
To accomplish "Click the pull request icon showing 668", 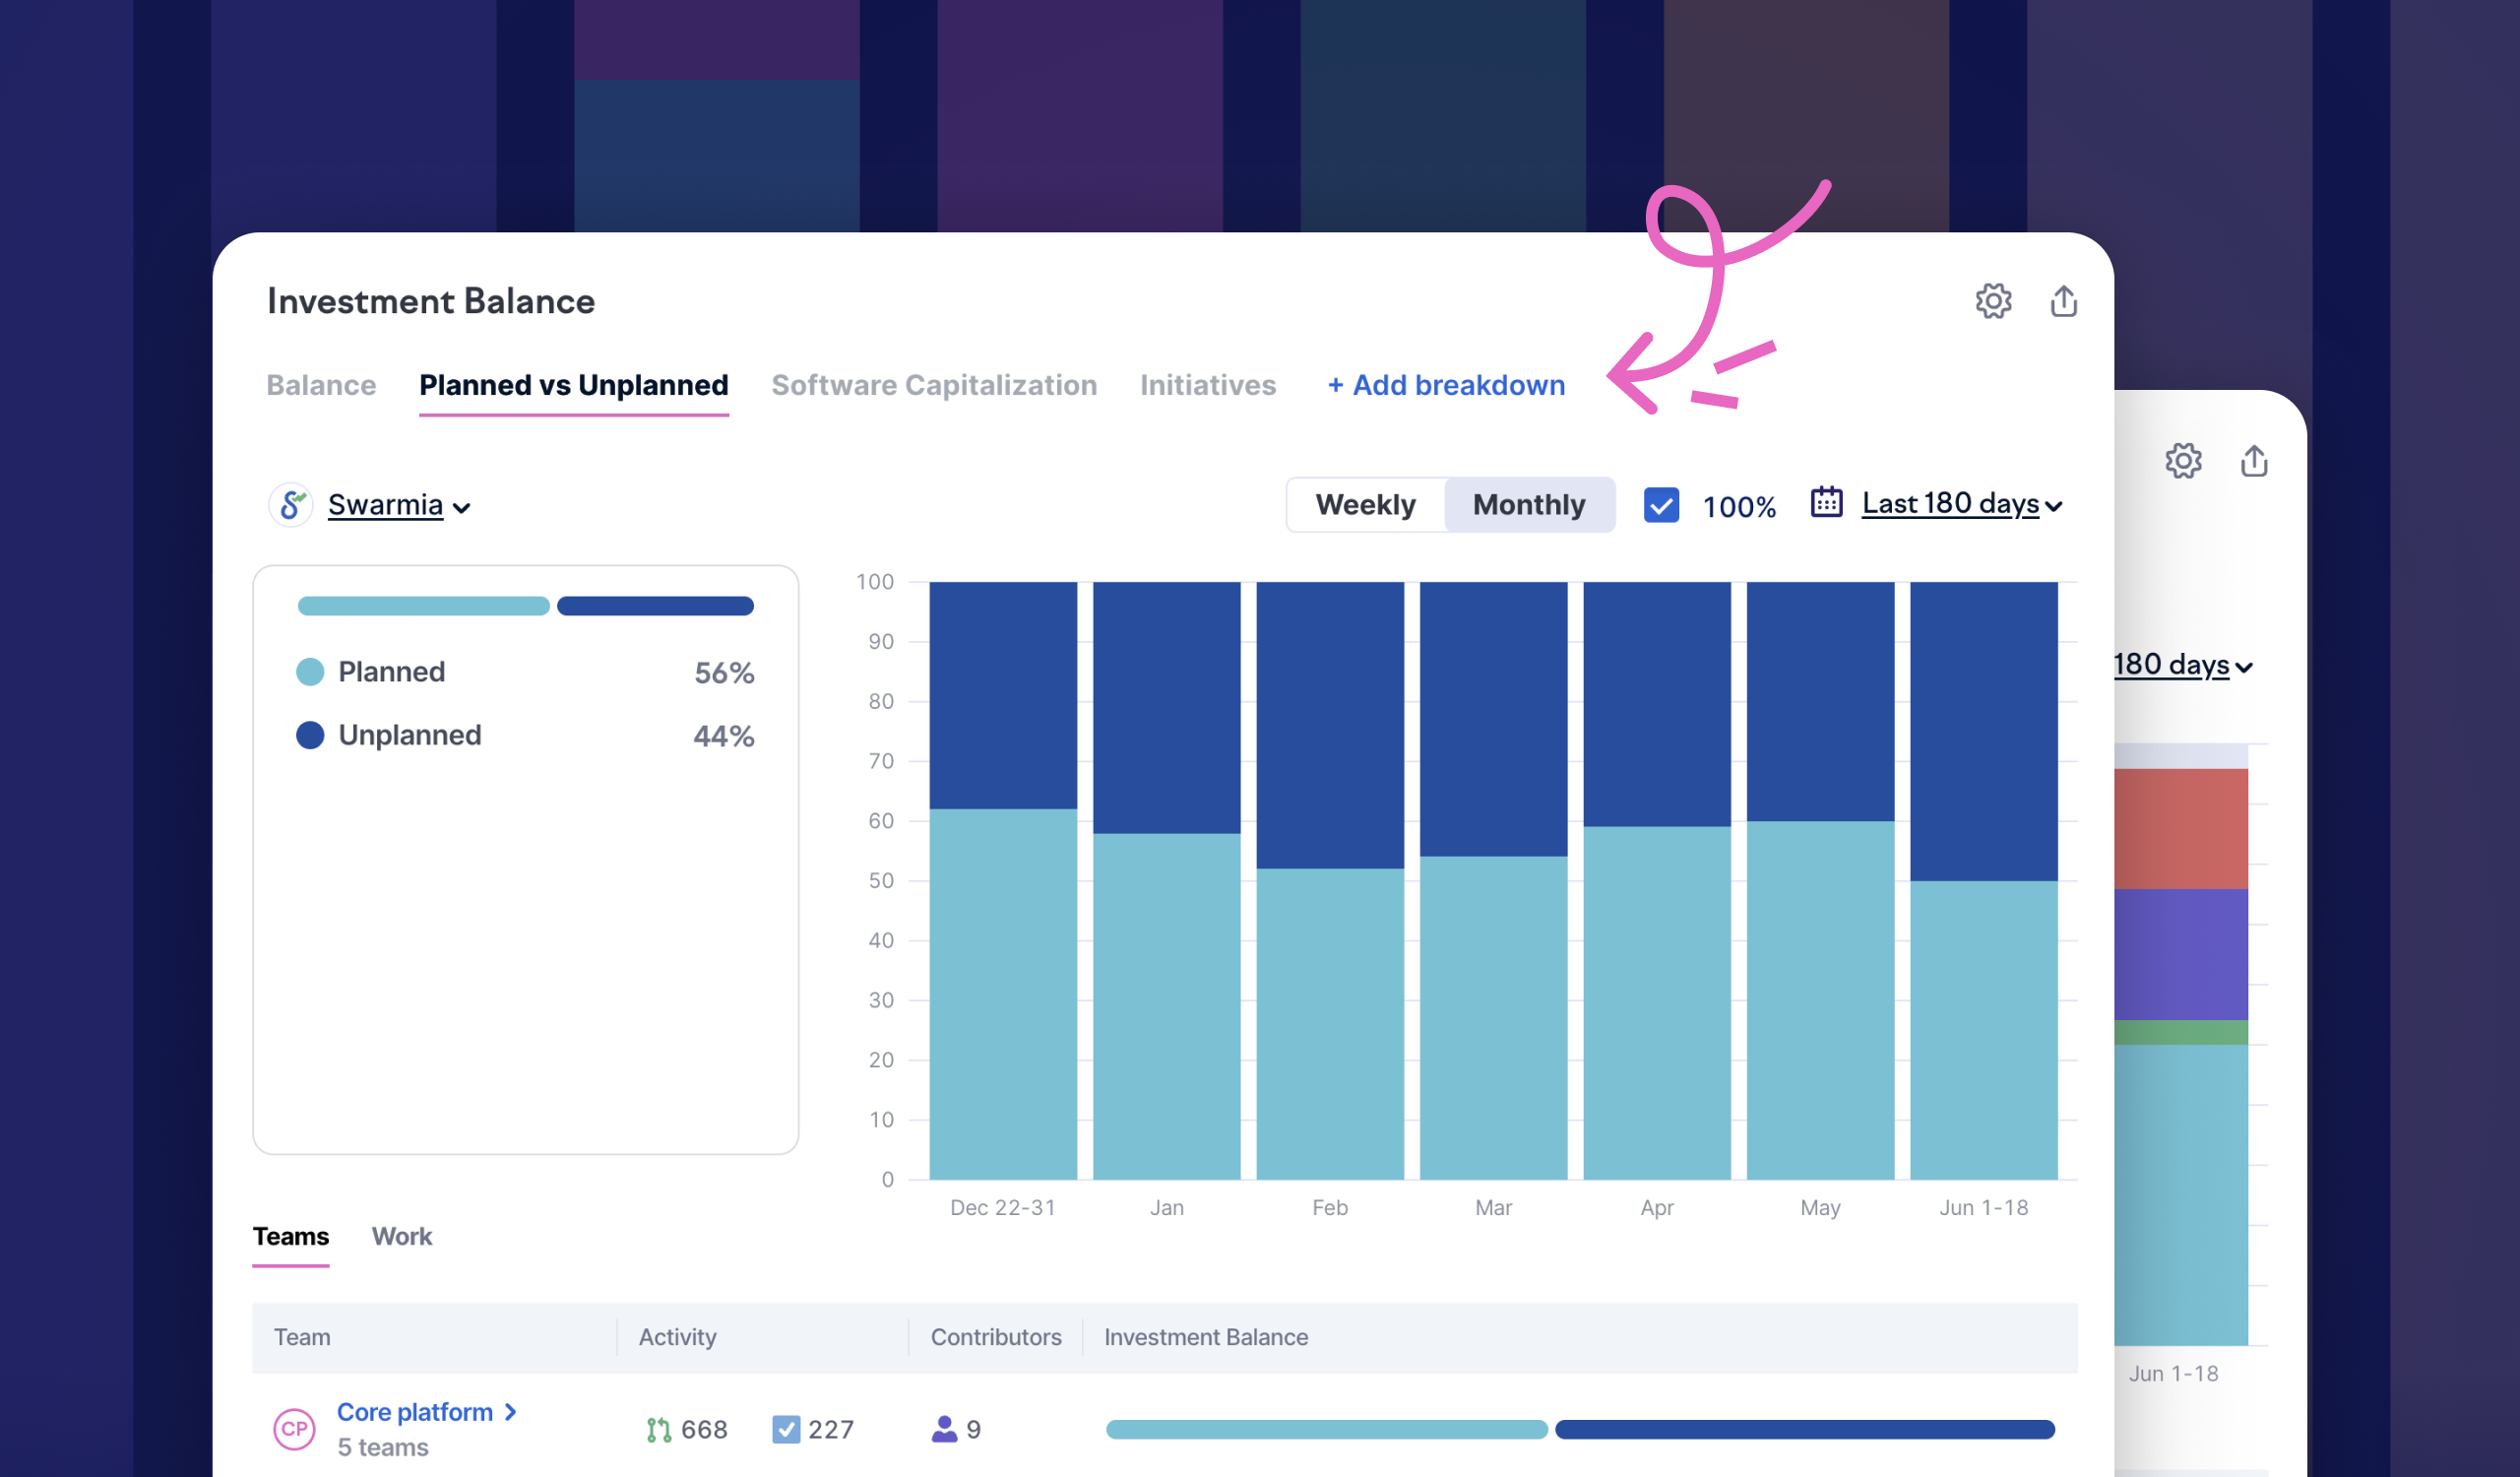I will (658, 1430).
